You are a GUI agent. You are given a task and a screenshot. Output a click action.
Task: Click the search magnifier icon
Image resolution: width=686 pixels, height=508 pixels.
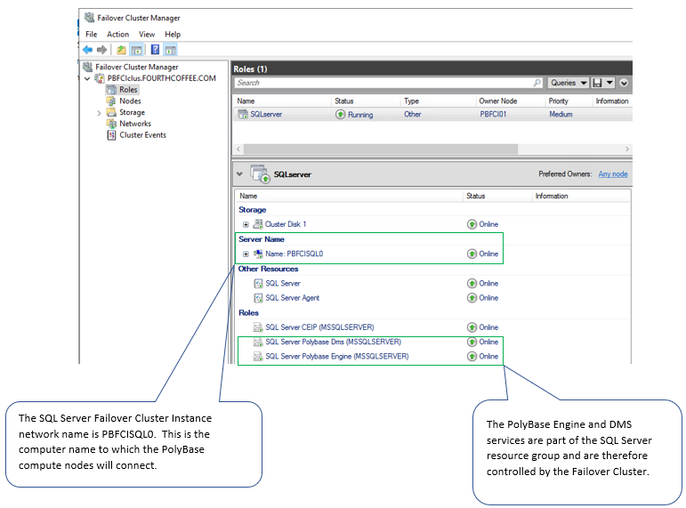[x=537, y=83]
